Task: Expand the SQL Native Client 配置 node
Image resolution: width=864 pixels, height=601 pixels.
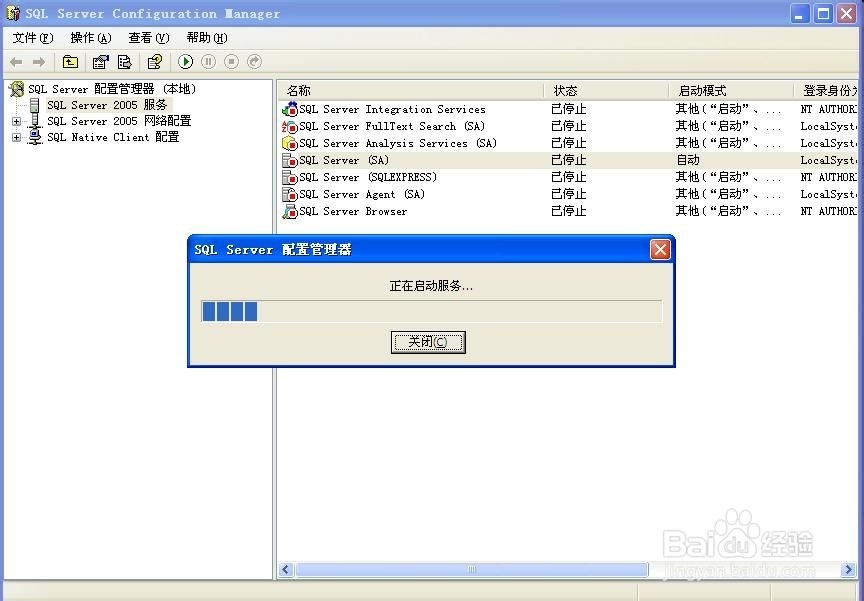Action: pyautogui.click(x=17, y=137)
